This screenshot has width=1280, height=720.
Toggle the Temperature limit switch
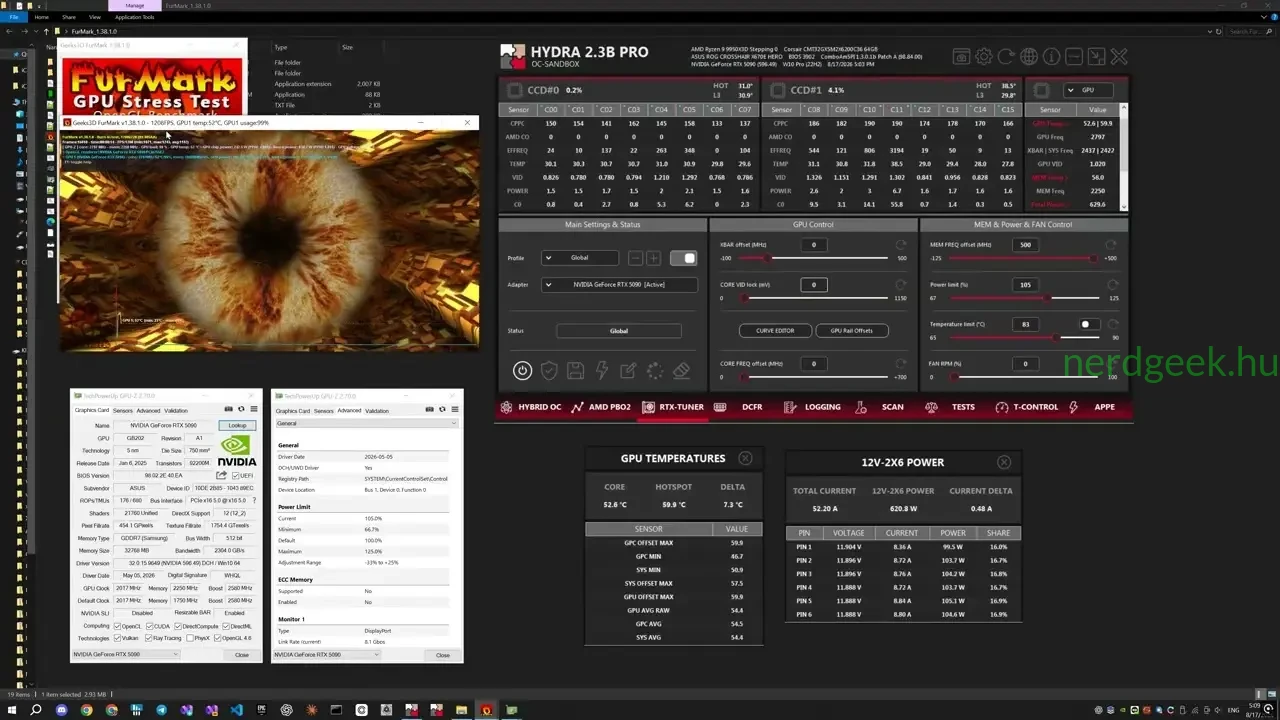tap(1090, 324)
